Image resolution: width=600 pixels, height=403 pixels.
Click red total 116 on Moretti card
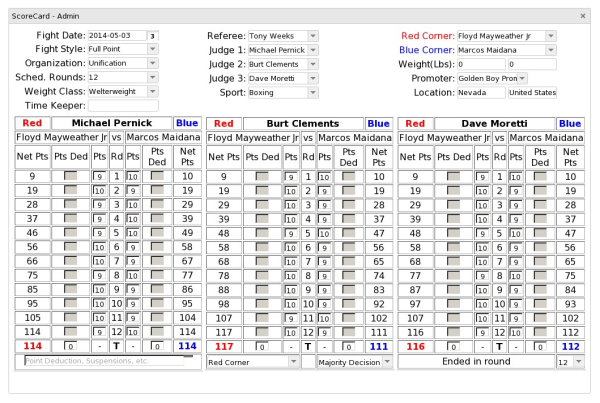[416, 346]
